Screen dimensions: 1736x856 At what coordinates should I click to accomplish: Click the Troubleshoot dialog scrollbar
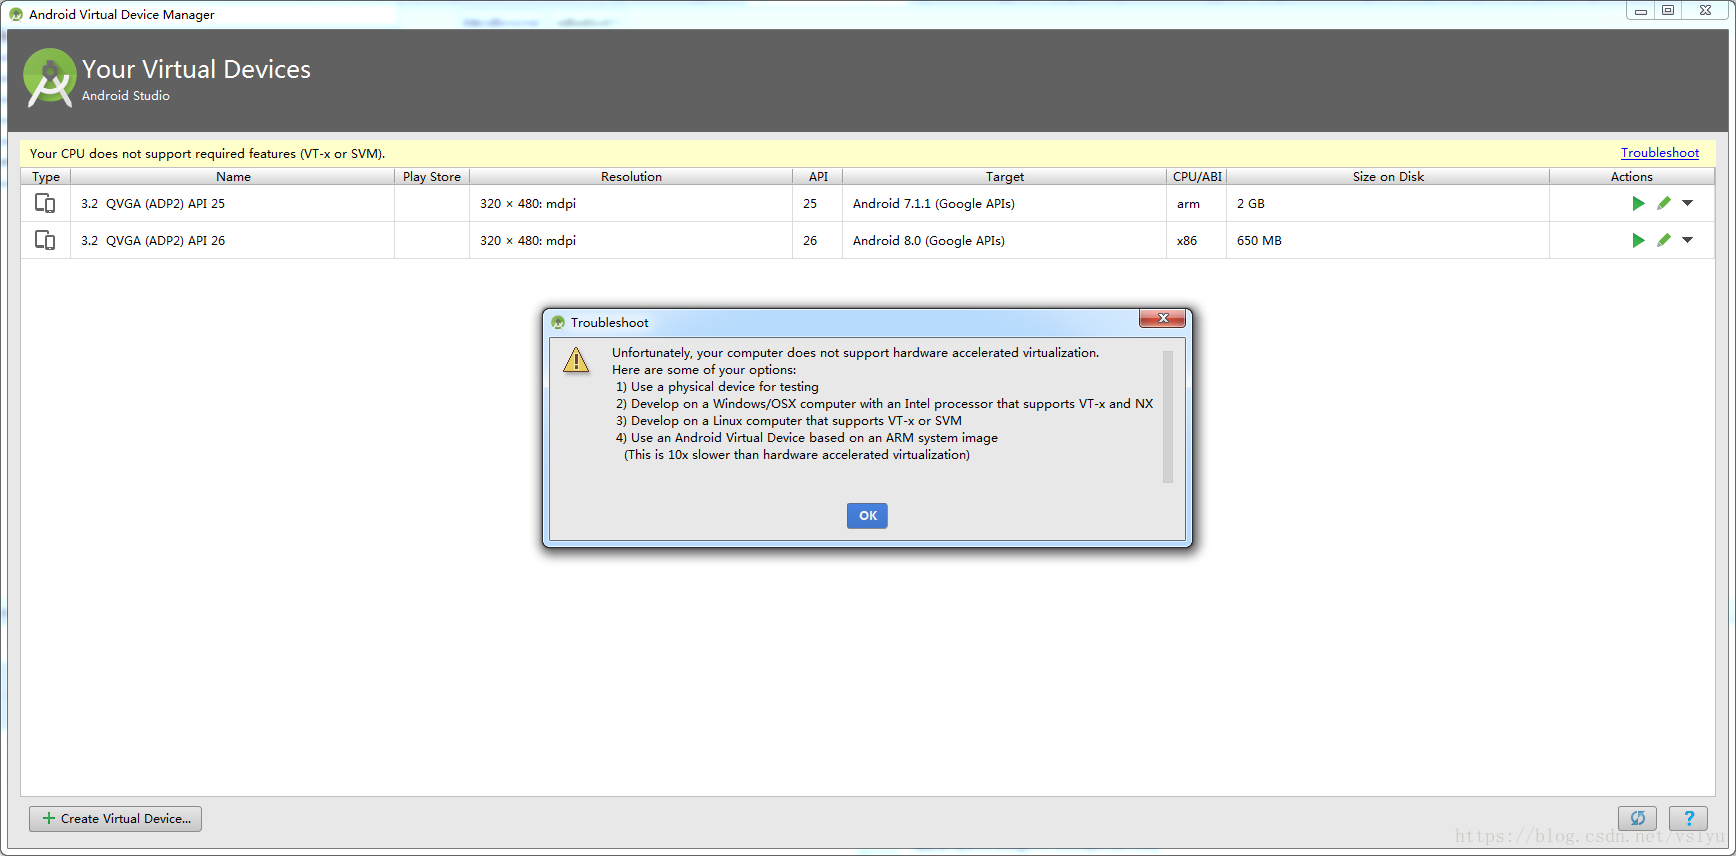(x=1168, y=416)
